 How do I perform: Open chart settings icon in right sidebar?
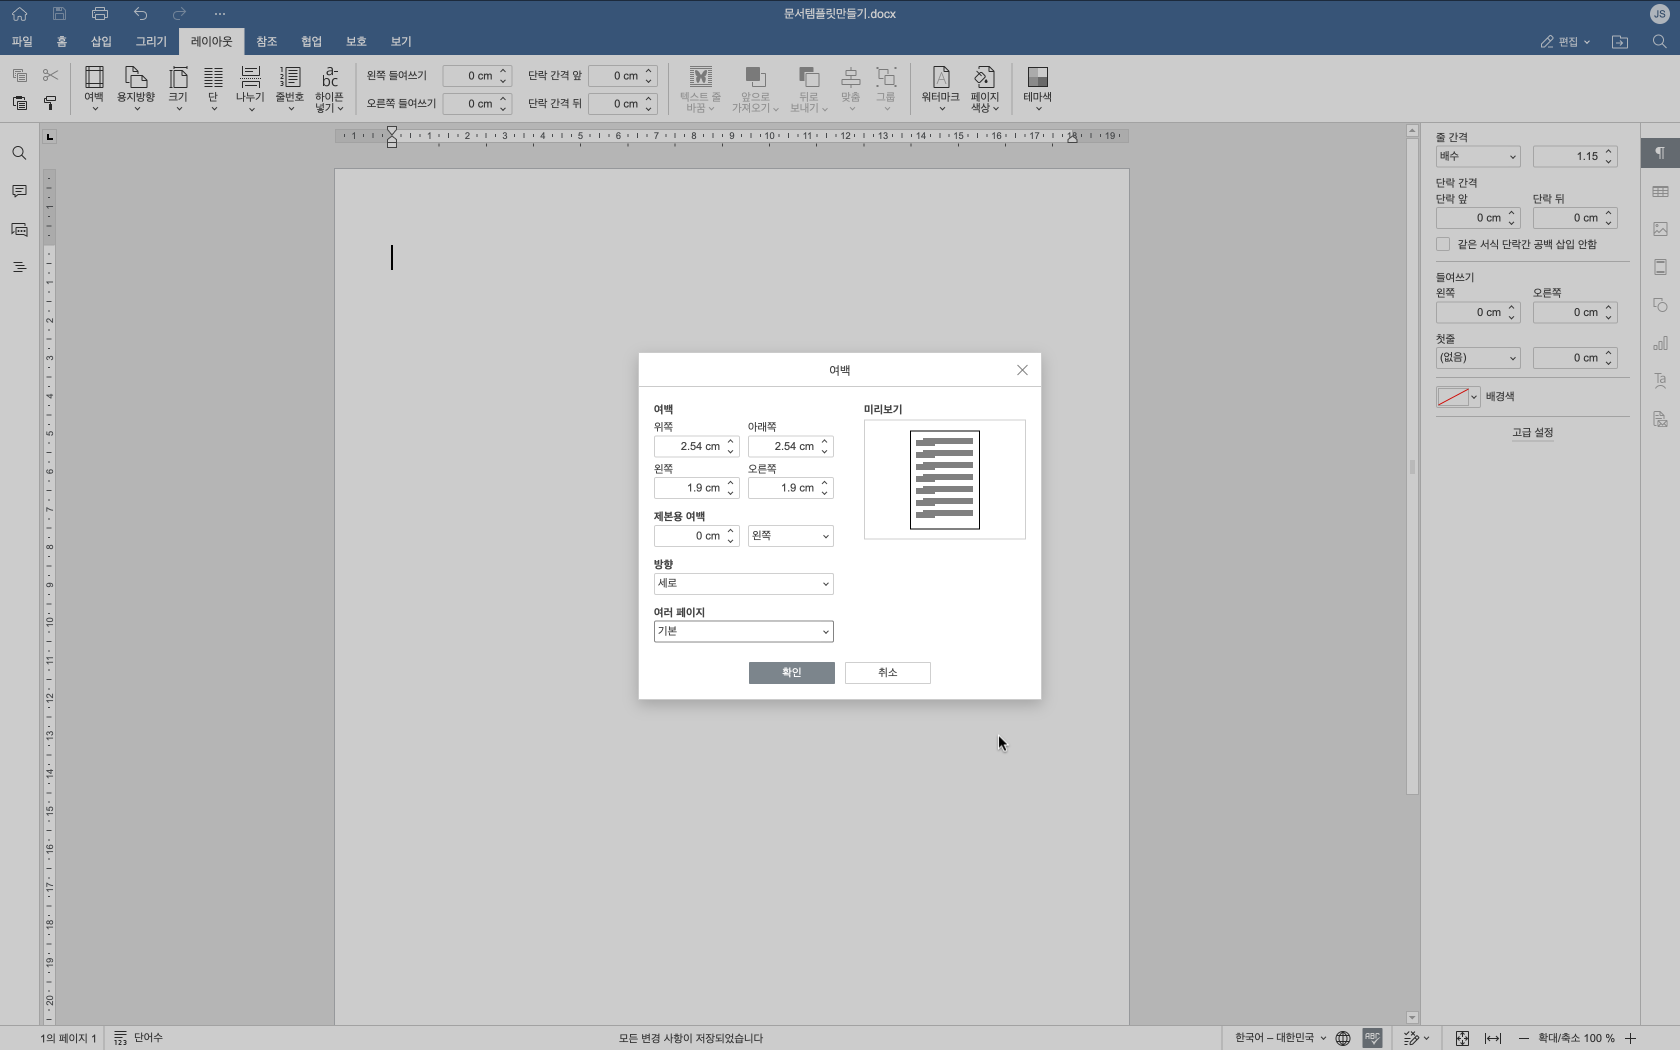(1660, 343)
